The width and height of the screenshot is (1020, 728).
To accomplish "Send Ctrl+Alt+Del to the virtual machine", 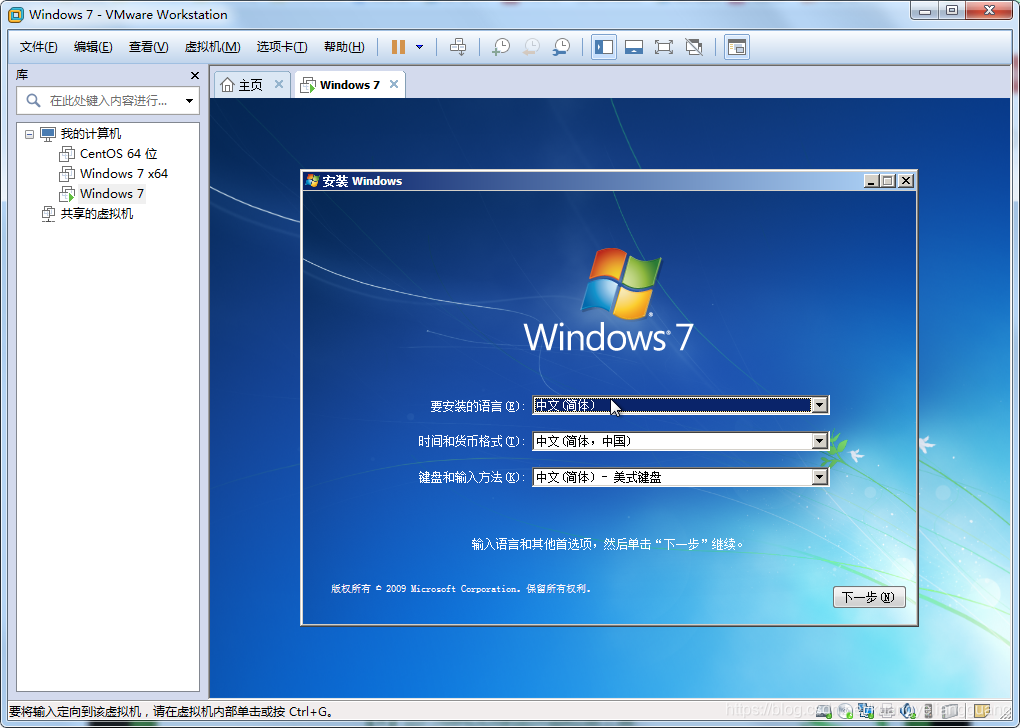I will (458, 47).
